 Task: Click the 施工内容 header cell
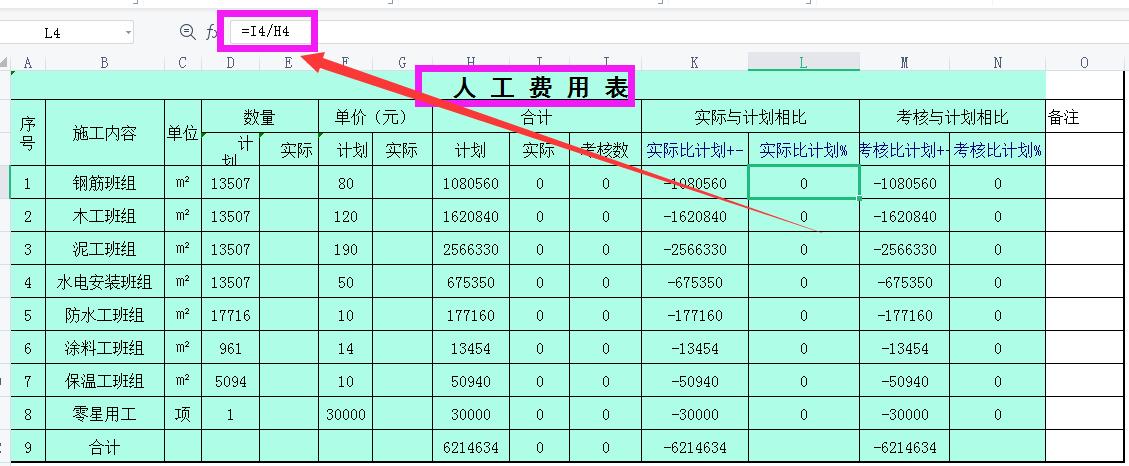[x=104, y=133]
